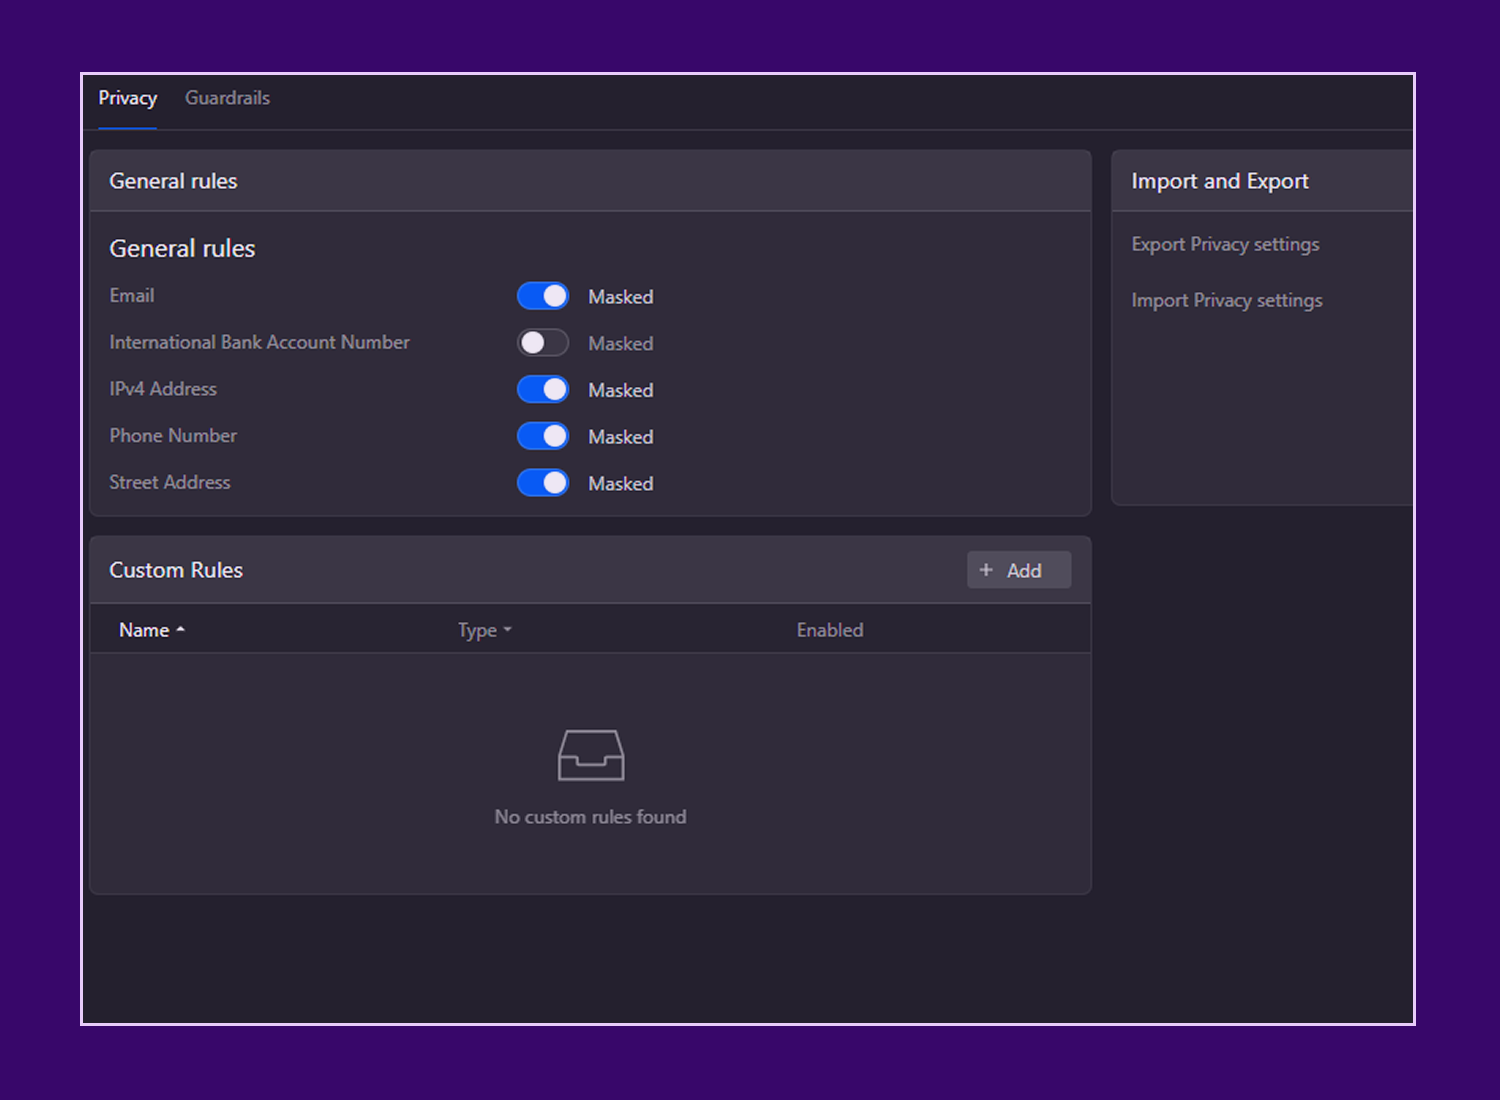Click Export Privacy settings link
1500x1100 pixels.
pos(1225,245)
